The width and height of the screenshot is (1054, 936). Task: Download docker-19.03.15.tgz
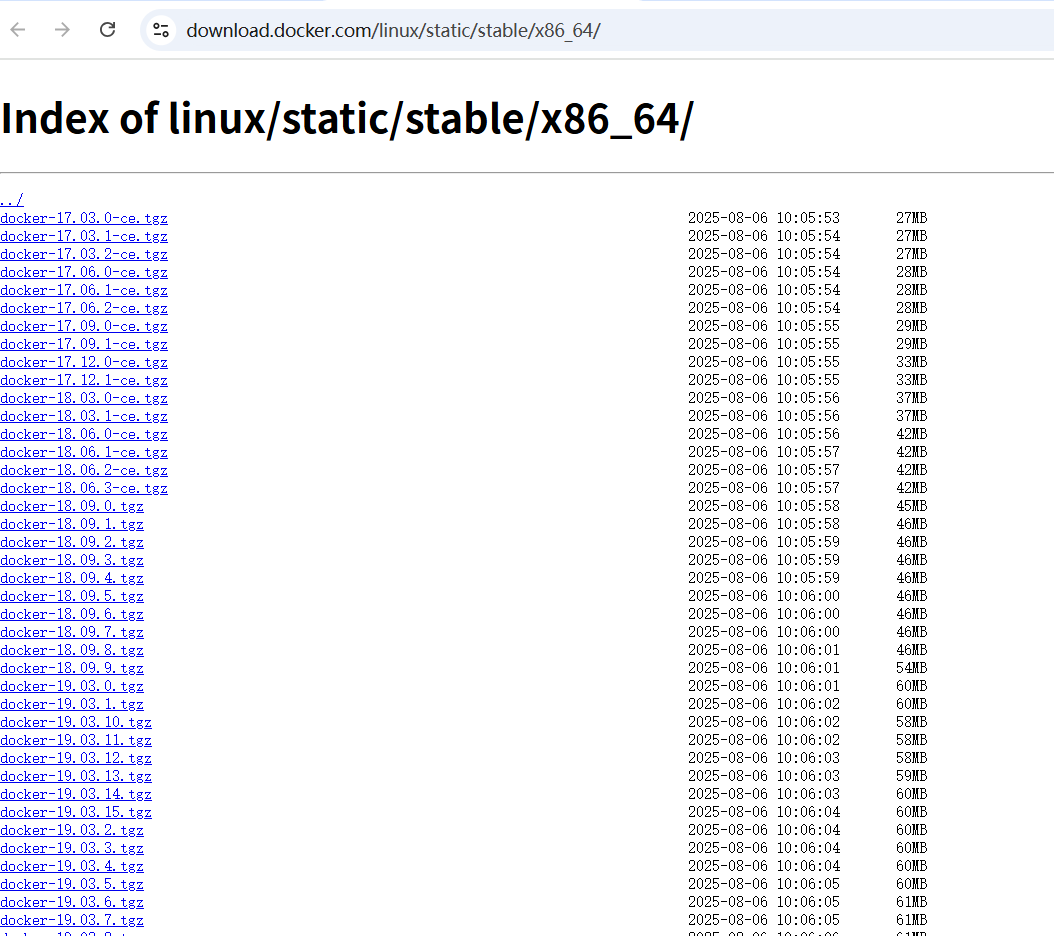(76, 812)
